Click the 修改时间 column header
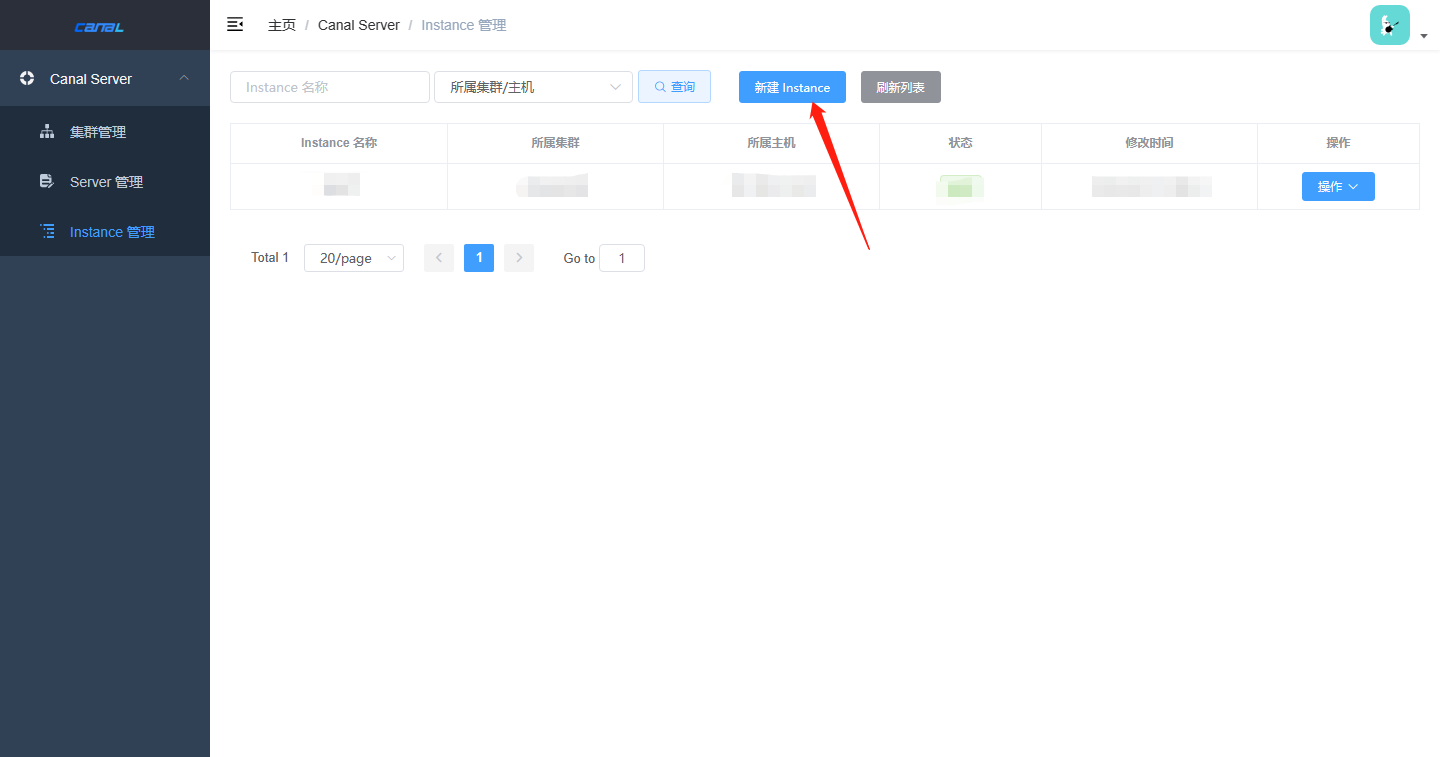This screenshot has height=757, width=1440. tap(1149, 143)
